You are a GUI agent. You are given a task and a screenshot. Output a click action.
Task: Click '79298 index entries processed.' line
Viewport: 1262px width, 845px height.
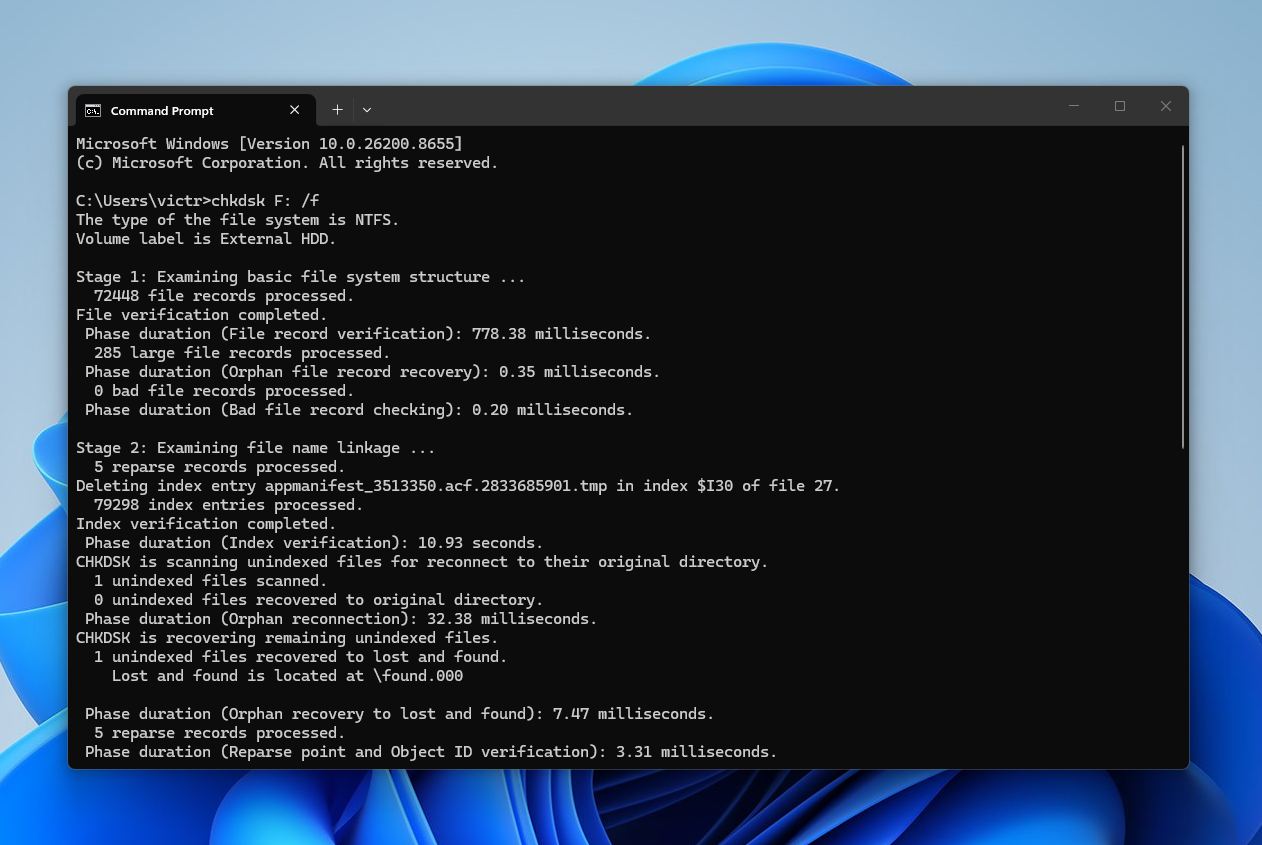229,505
